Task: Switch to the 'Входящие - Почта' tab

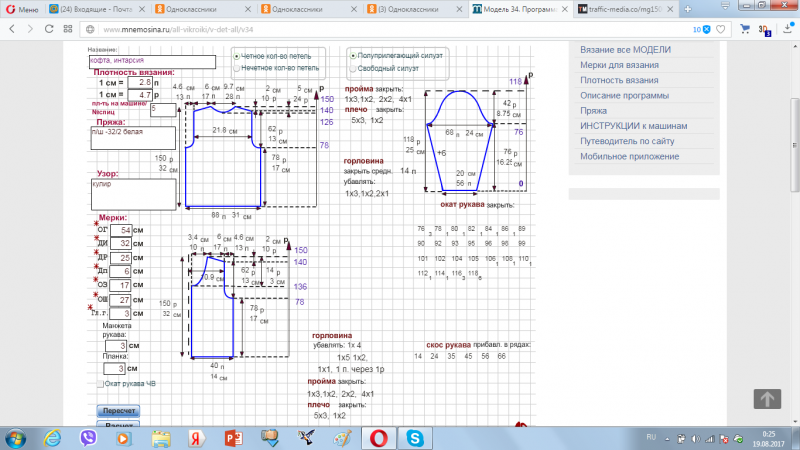Action: pyautogui.click(x=95, y=9)
